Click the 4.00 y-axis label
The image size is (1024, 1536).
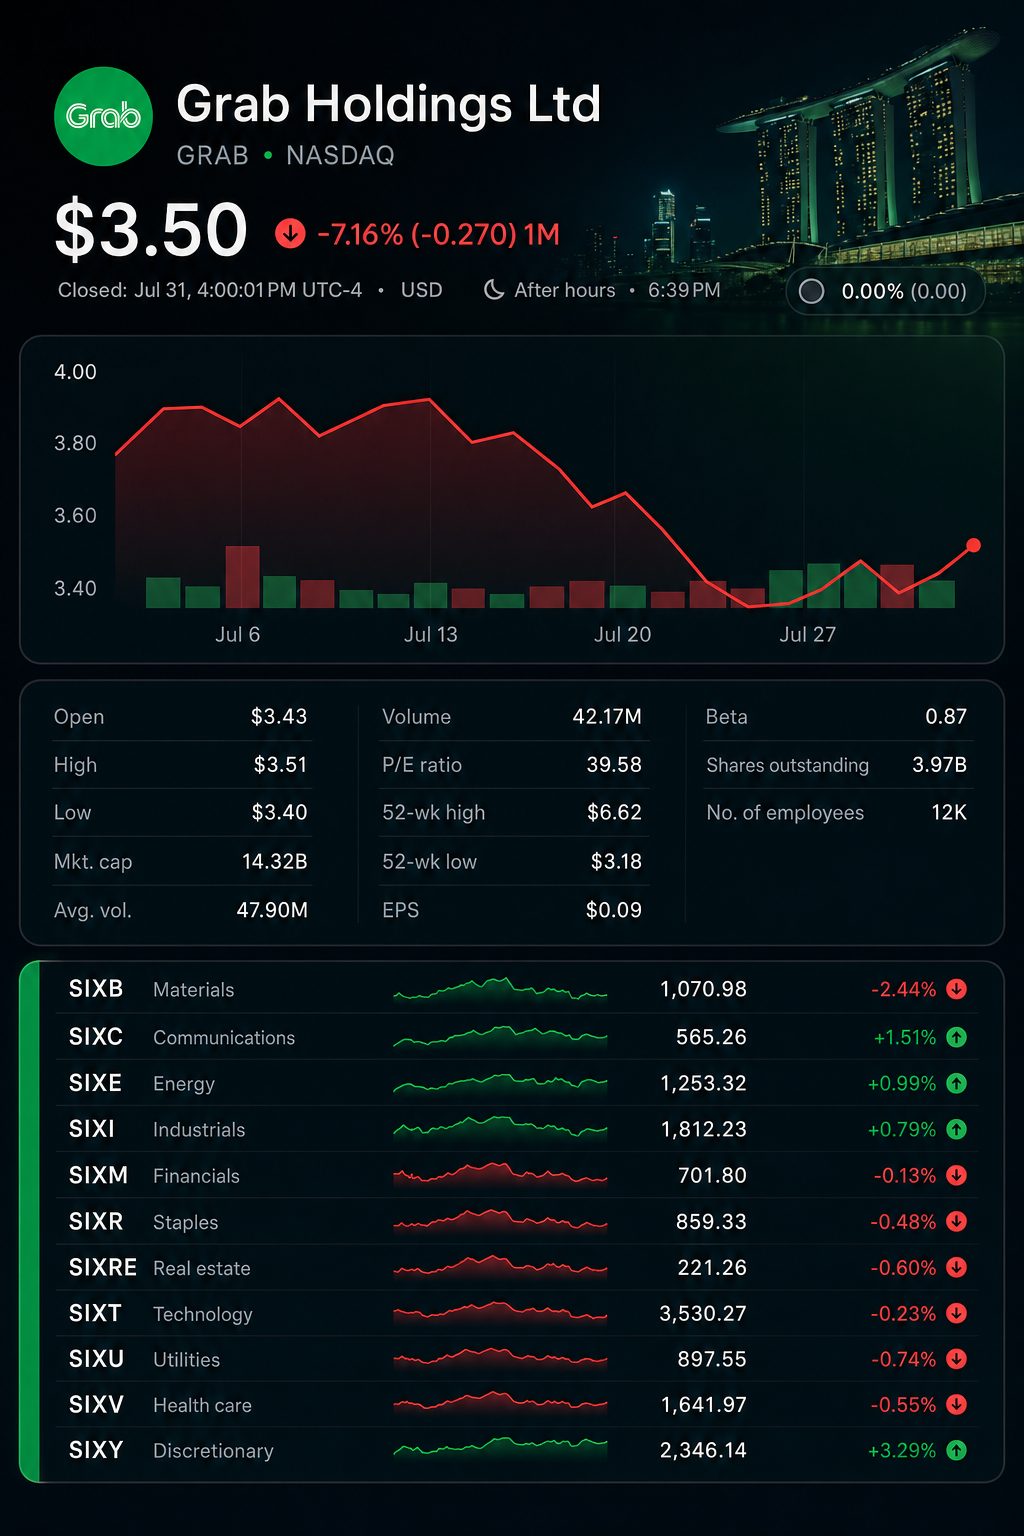pyautogui.click(x=75, y=372)
